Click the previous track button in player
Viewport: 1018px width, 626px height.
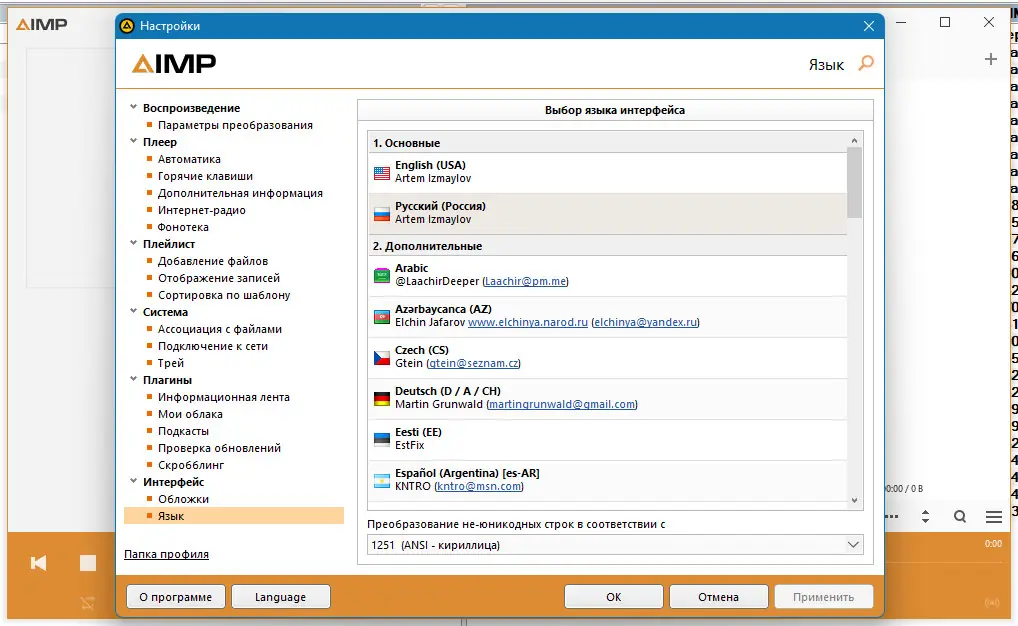[38, 563]
